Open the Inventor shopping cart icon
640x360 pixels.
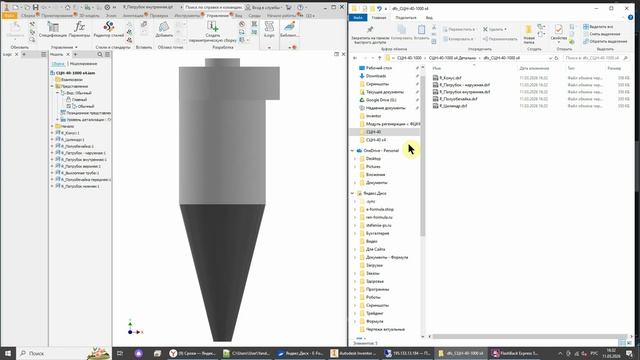point(289,7)
